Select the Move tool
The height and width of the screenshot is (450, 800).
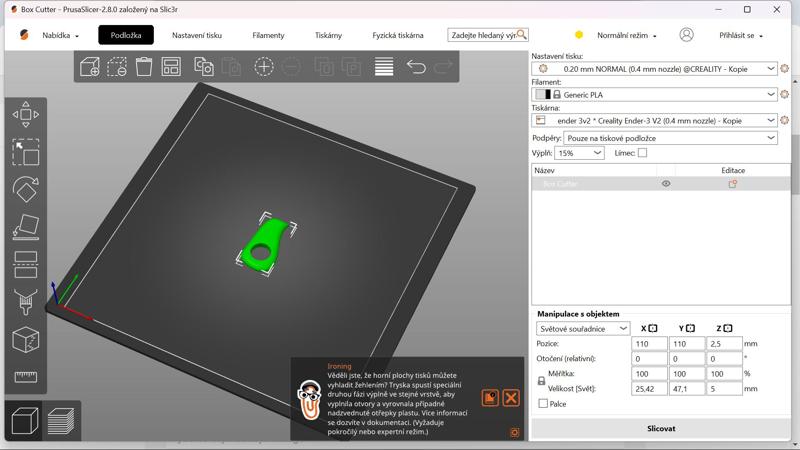(x=26, y=114)
